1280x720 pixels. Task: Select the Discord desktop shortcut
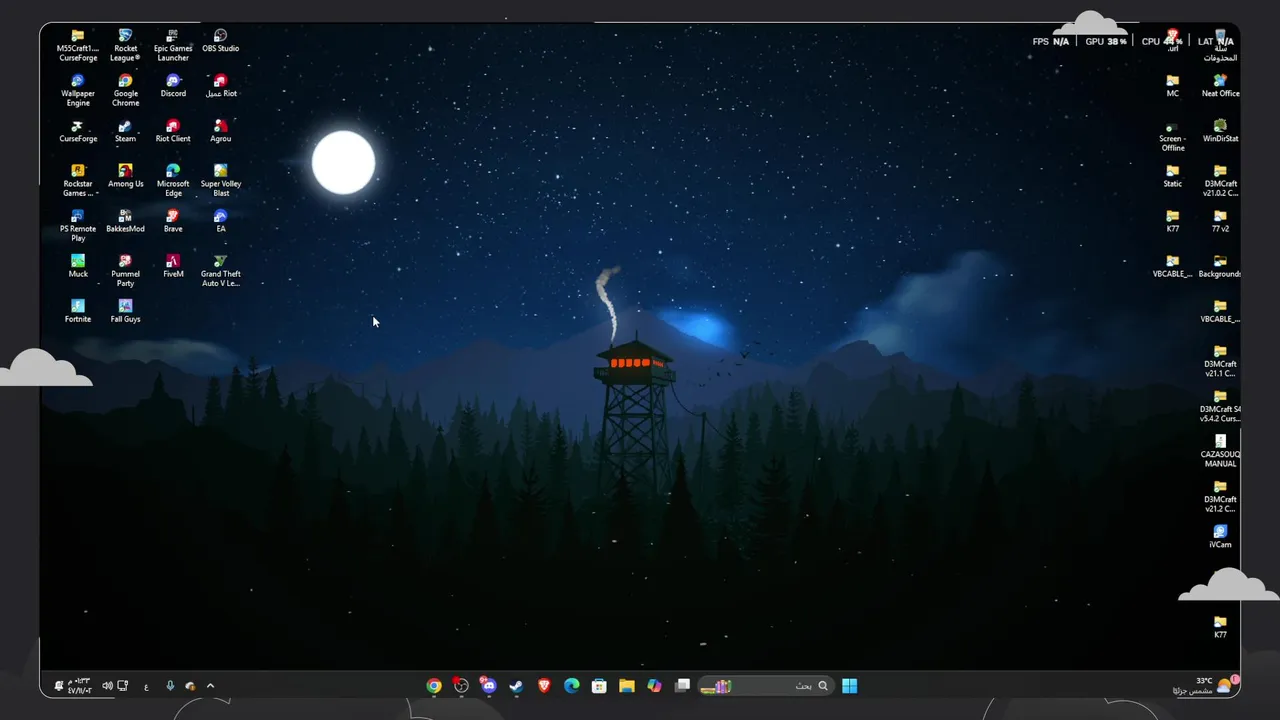173,86
